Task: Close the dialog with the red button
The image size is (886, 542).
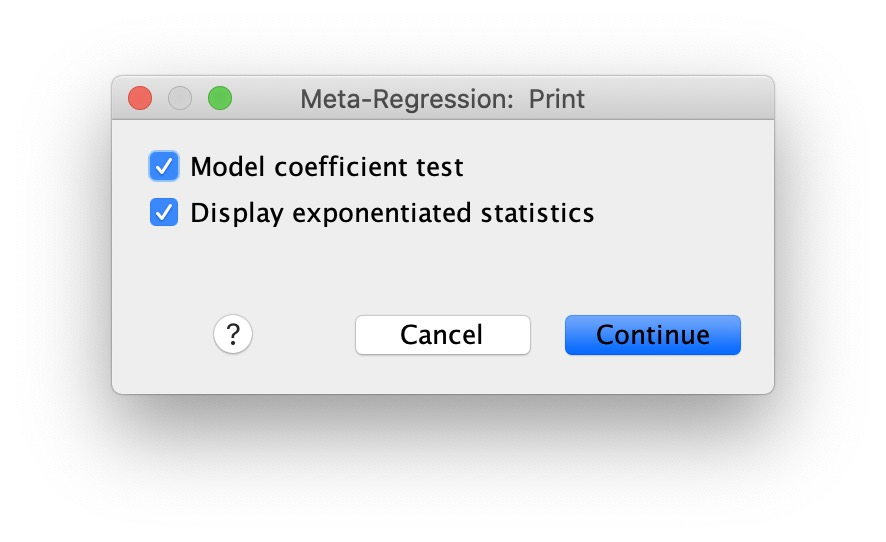Action: (x=140, y=98)
